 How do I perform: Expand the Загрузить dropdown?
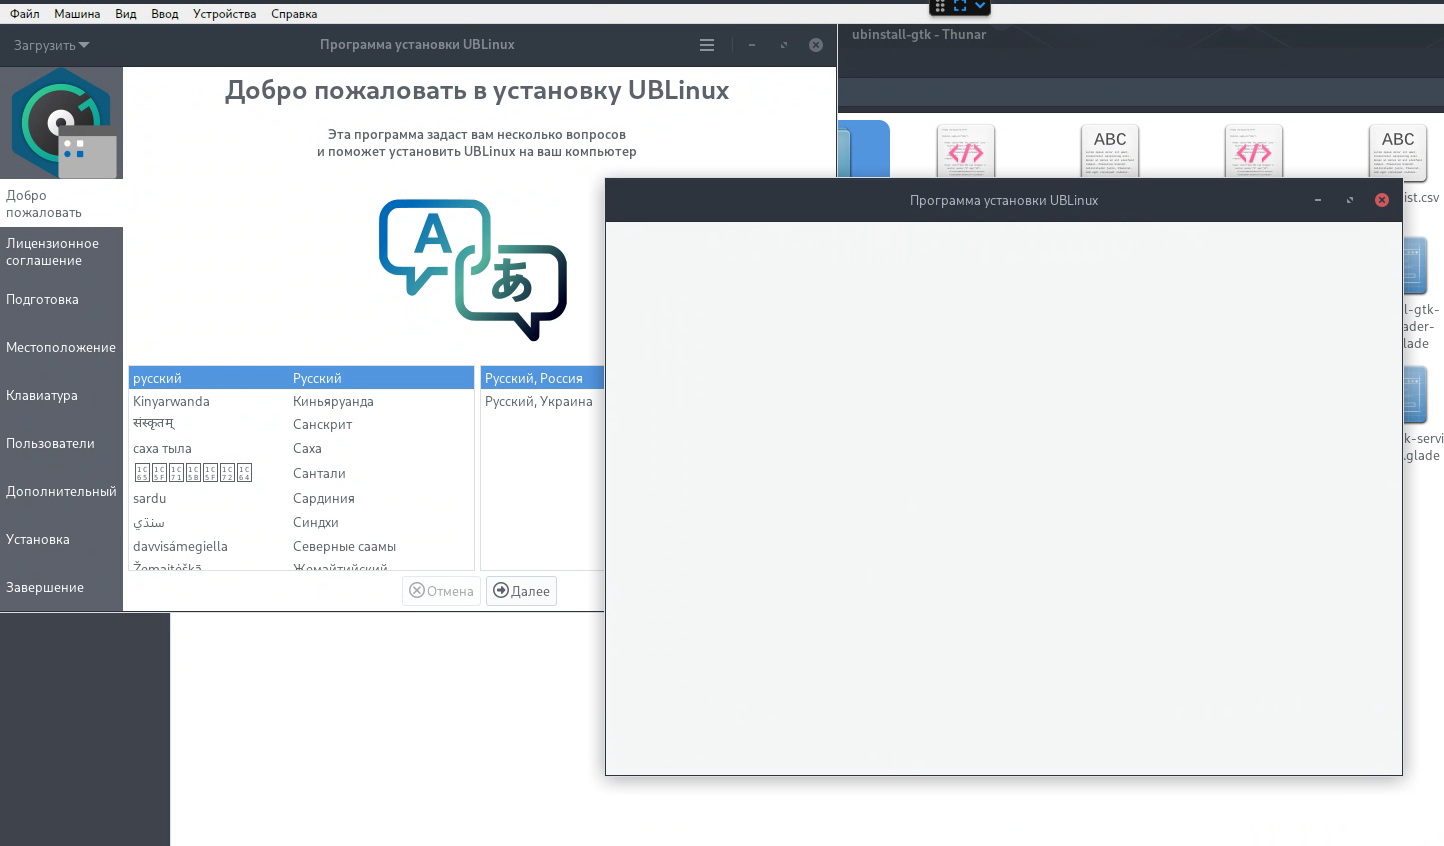tap(52, 45)
